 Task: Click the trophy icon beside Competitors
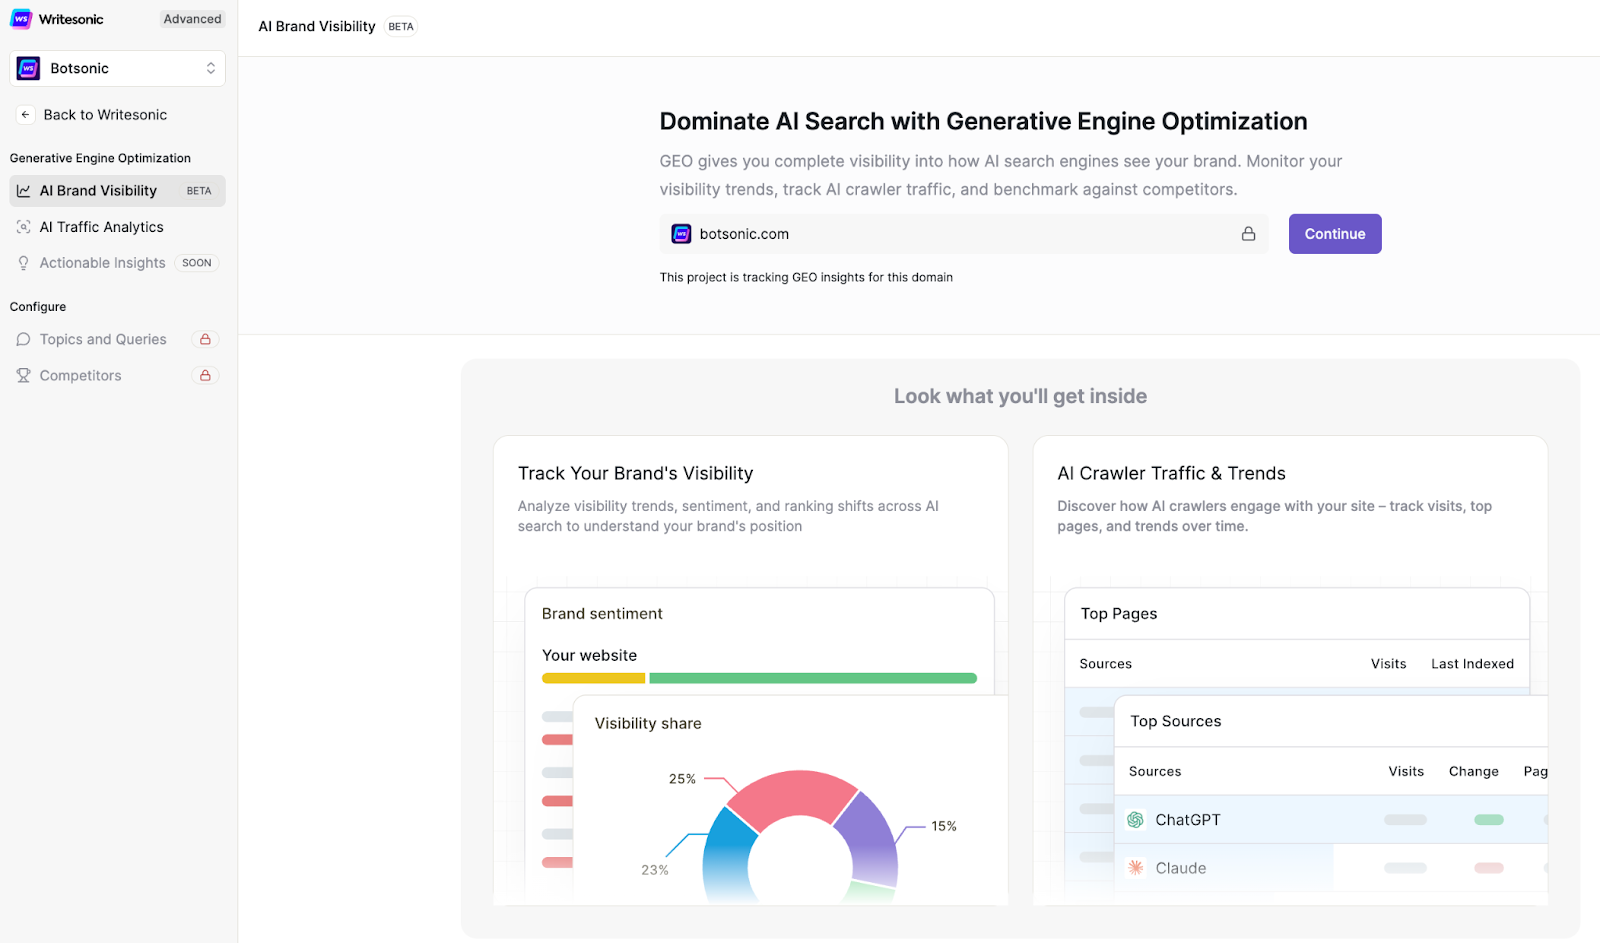click(x=24, y=376)
